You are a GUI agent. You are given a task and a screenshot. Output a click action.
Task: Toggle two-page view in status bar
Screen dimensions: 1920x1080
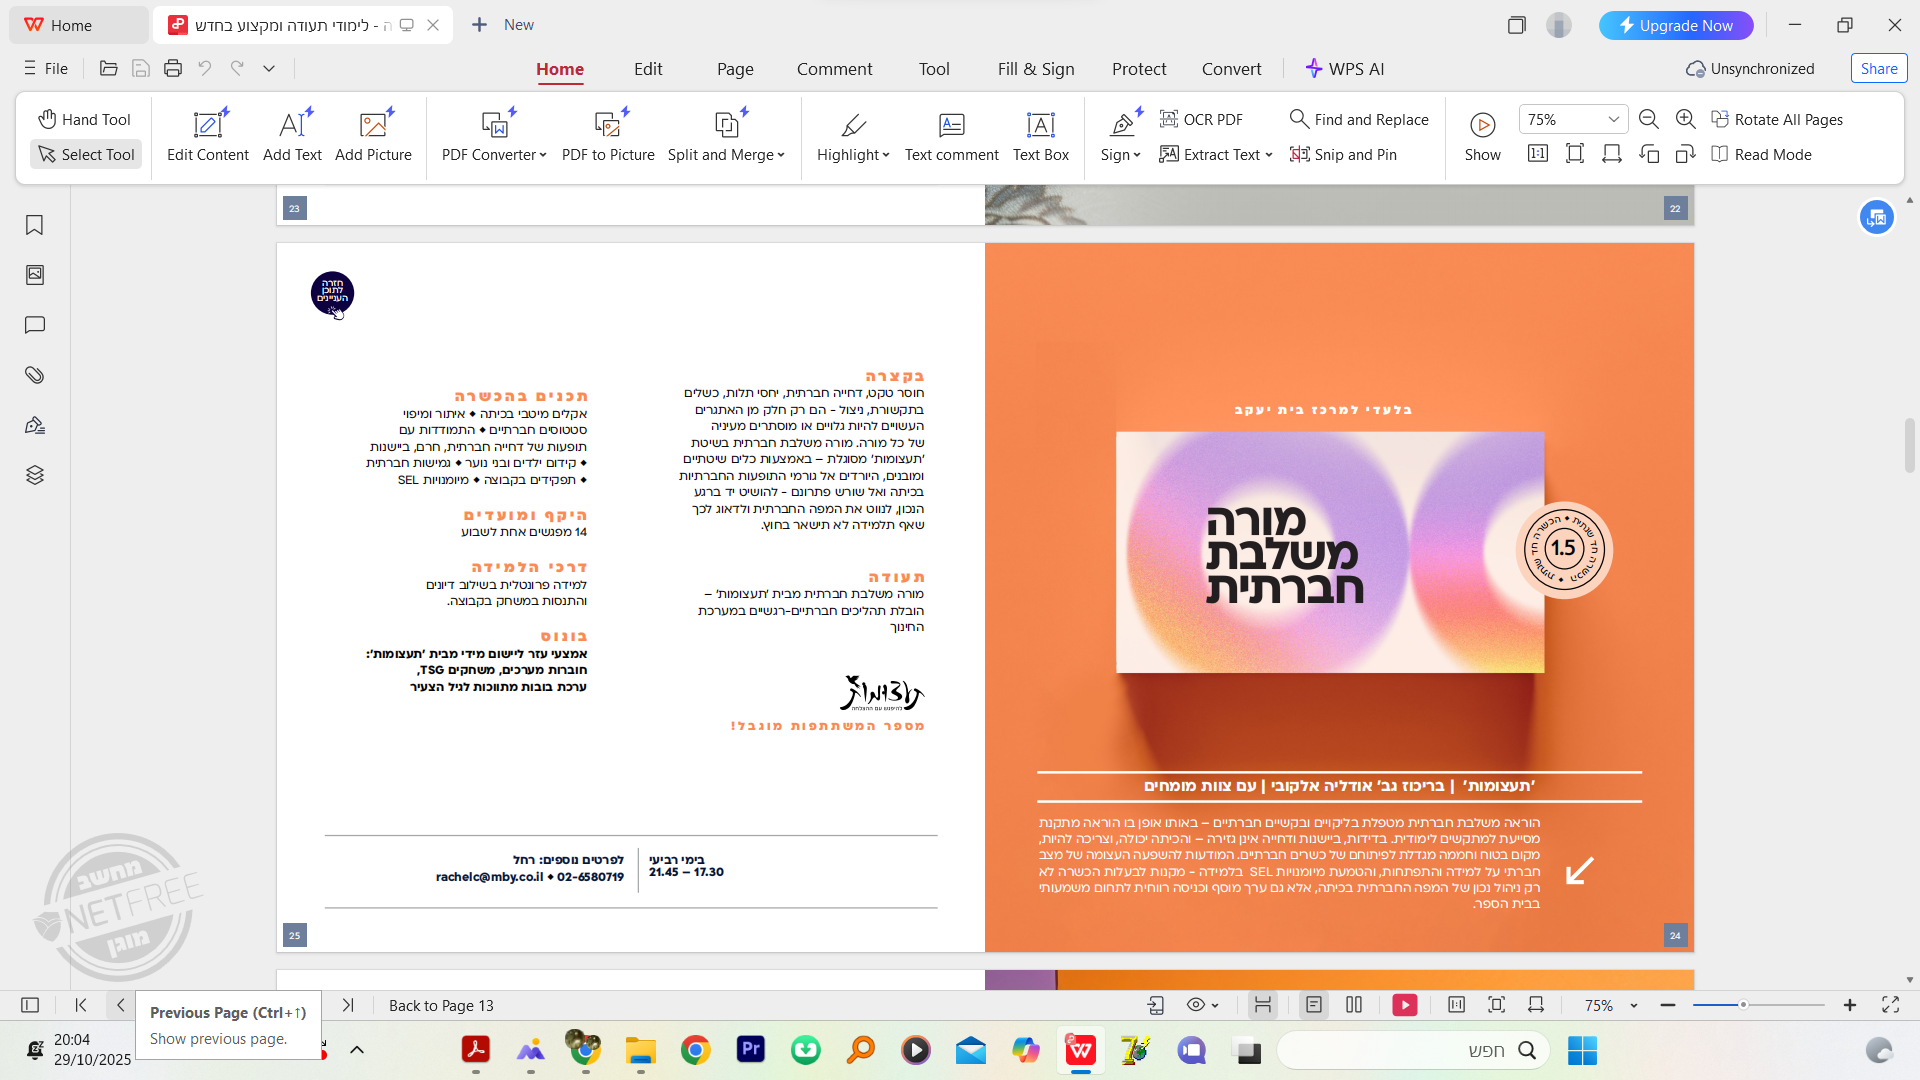point(1354,1005)
